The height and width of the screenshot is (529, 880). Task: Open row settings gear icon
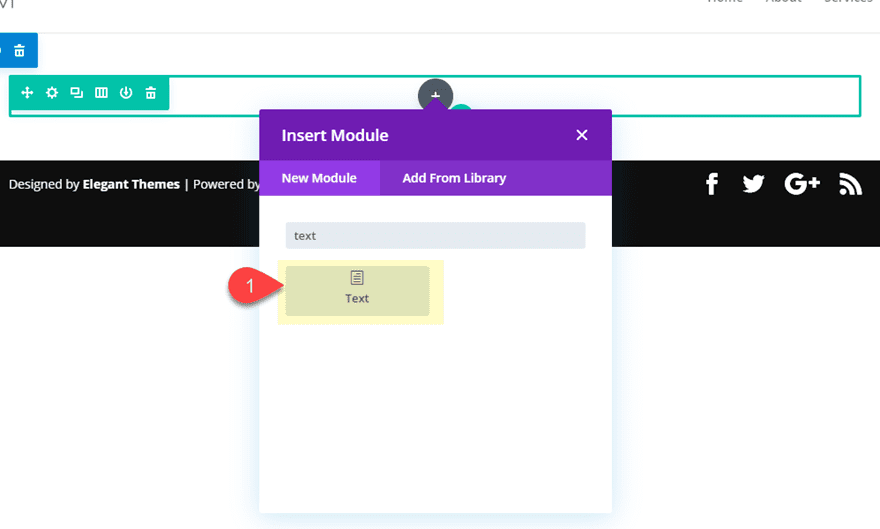pyautogui.click(x=52, y=93)
